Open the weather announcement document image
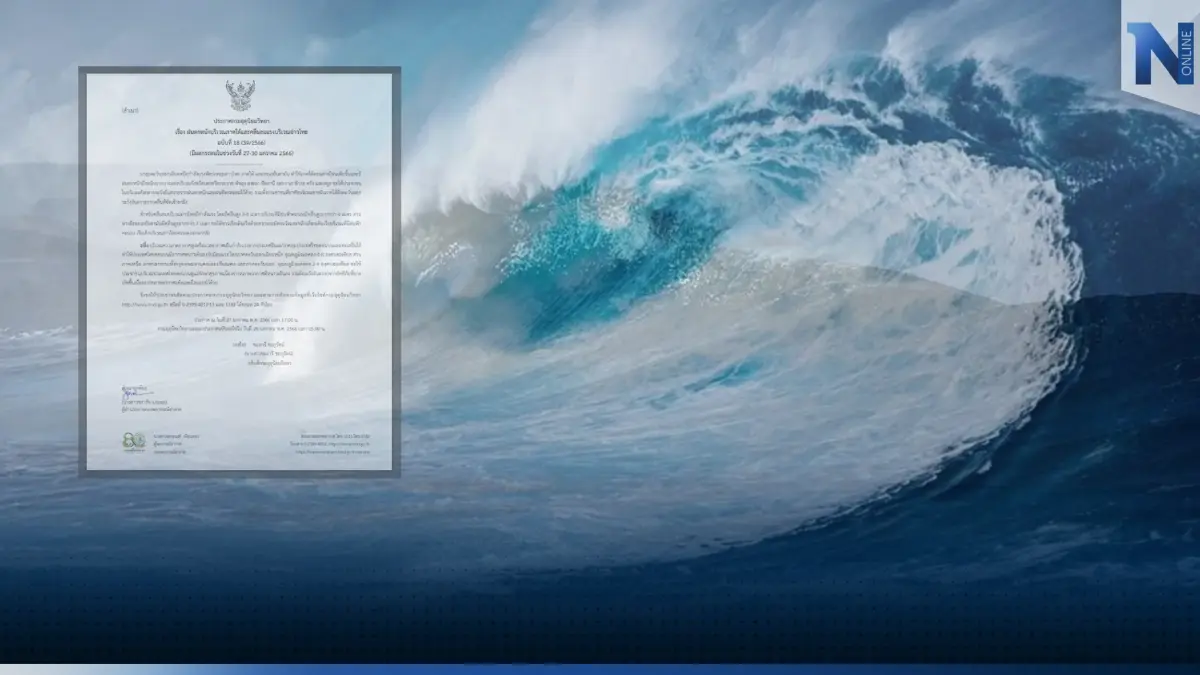Viewport: 1200px width, 675px height. (240, 271)
